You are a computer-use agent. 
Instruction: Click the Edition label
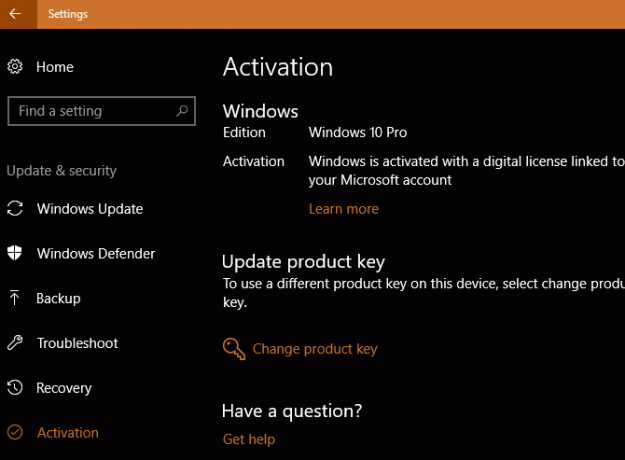coord(244,132)
